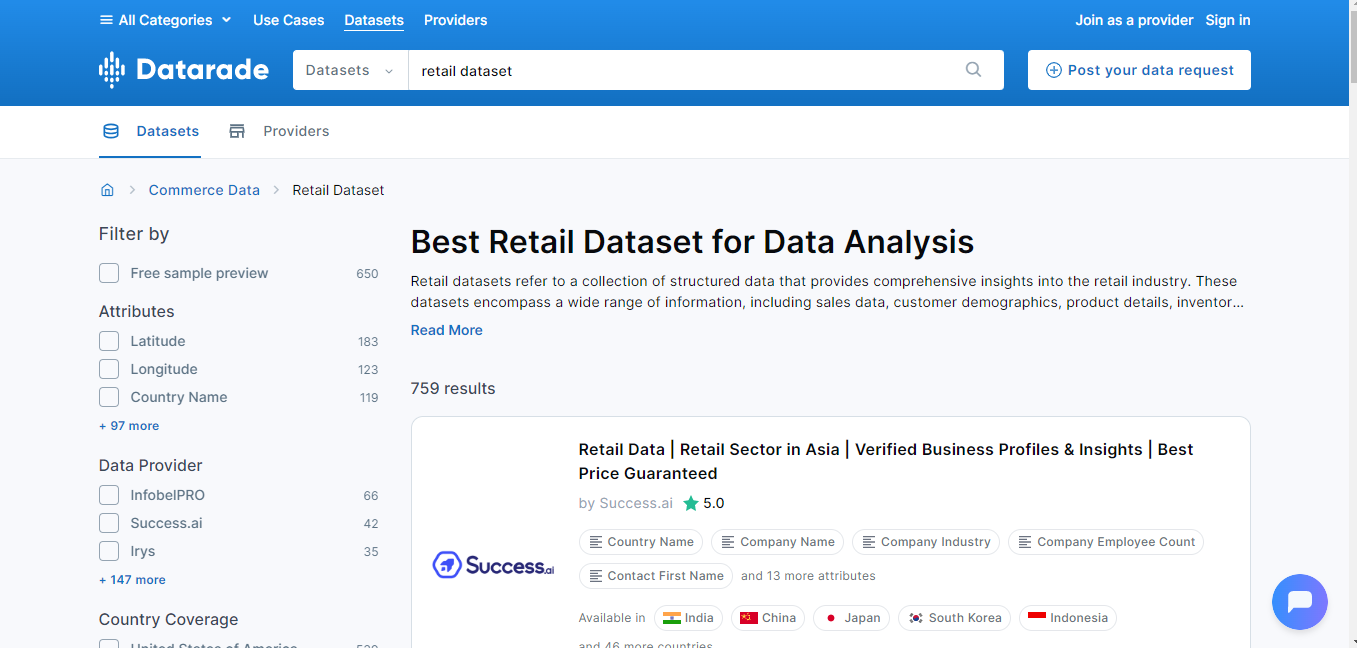Click the Success.ai logo on the dataset card

[492, 564]
